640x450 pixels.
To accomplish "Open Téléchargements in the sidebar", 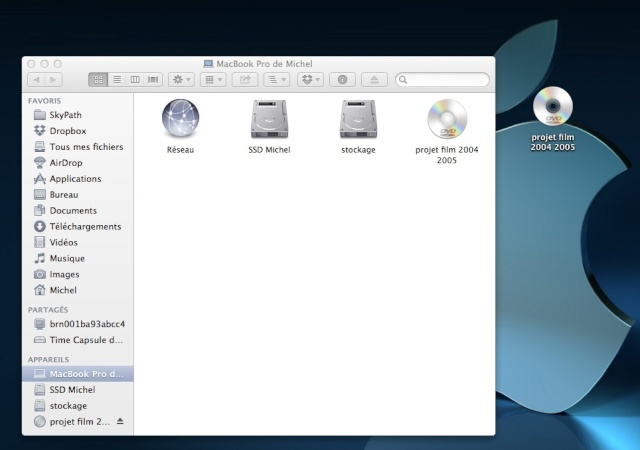I will pyautogui.click(x=78, y=227).
